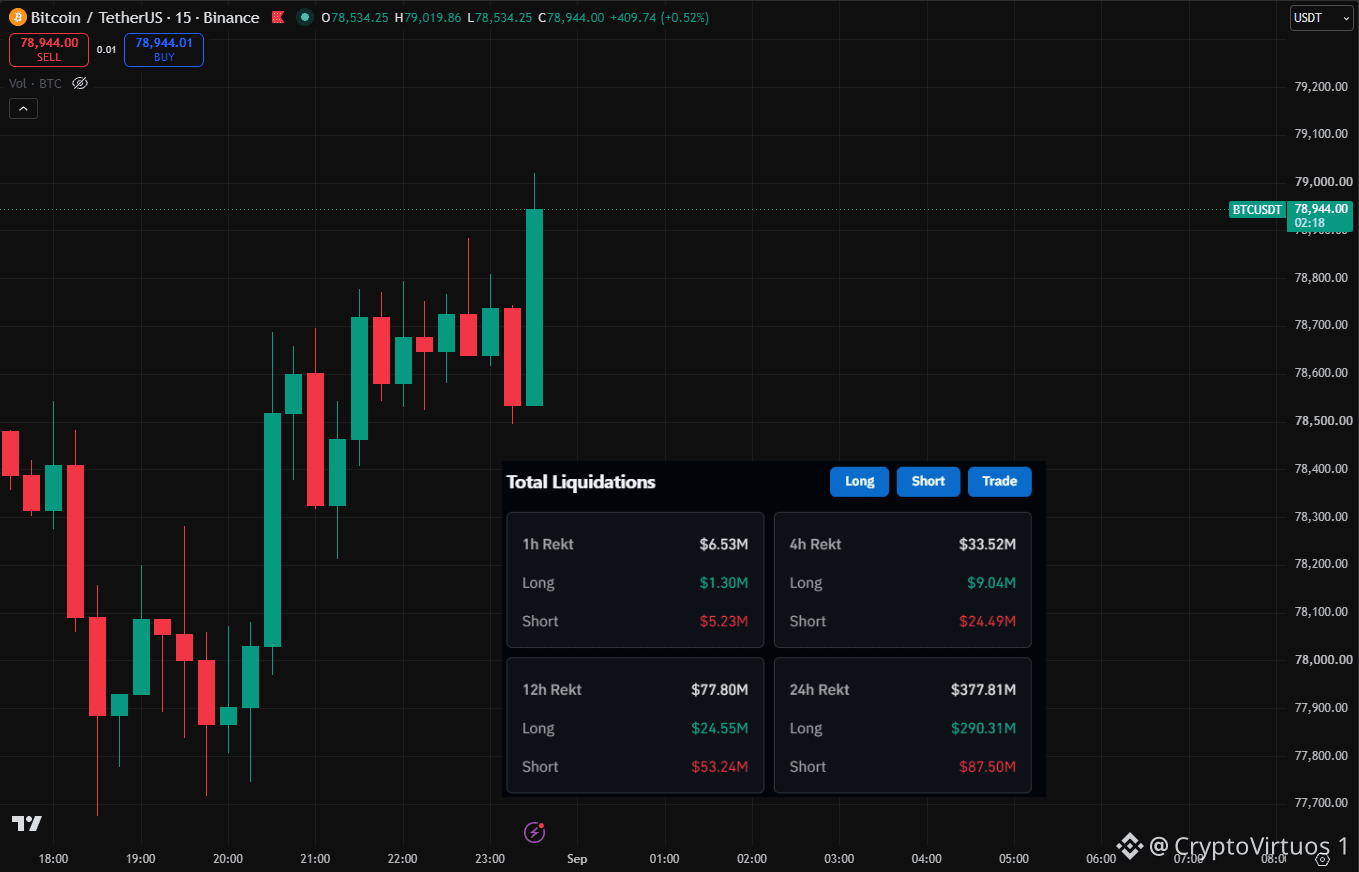
Task: Select the Short liquidations tab
Action: click(x=928, y=482)
